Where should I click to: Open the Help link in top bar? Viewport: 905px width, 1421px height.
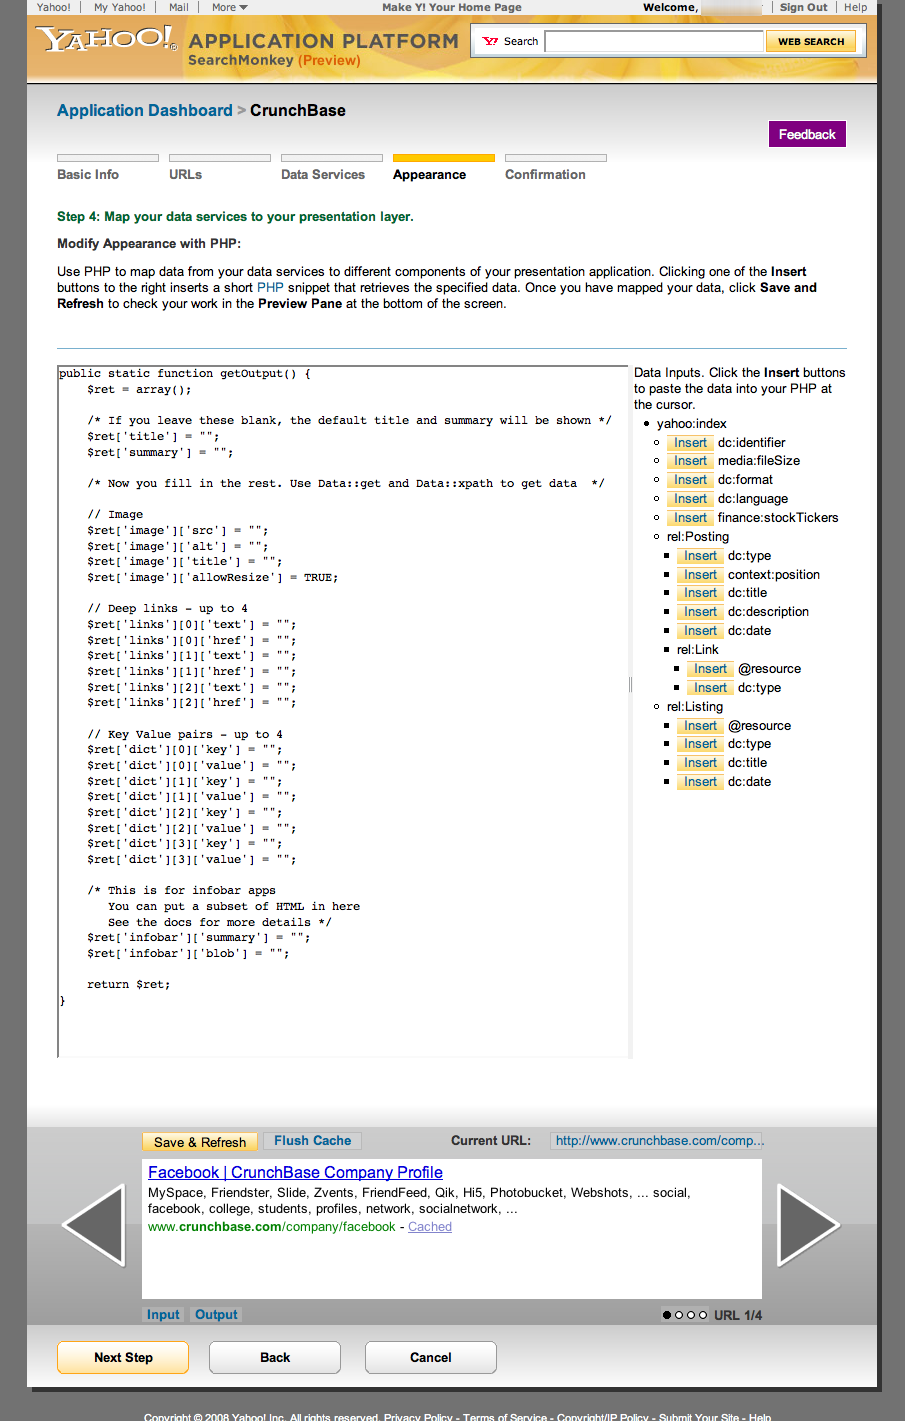[855, 7]
